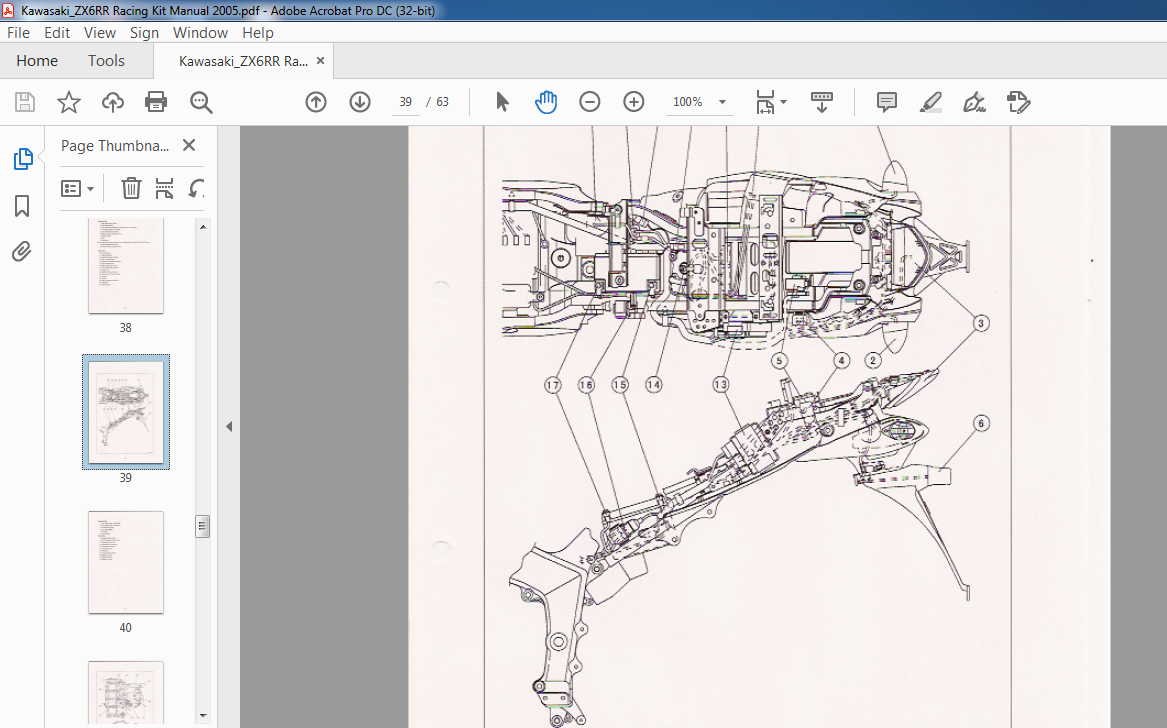
Task: Open the Bookmarks panel
Action: click(x=22, y=206)
